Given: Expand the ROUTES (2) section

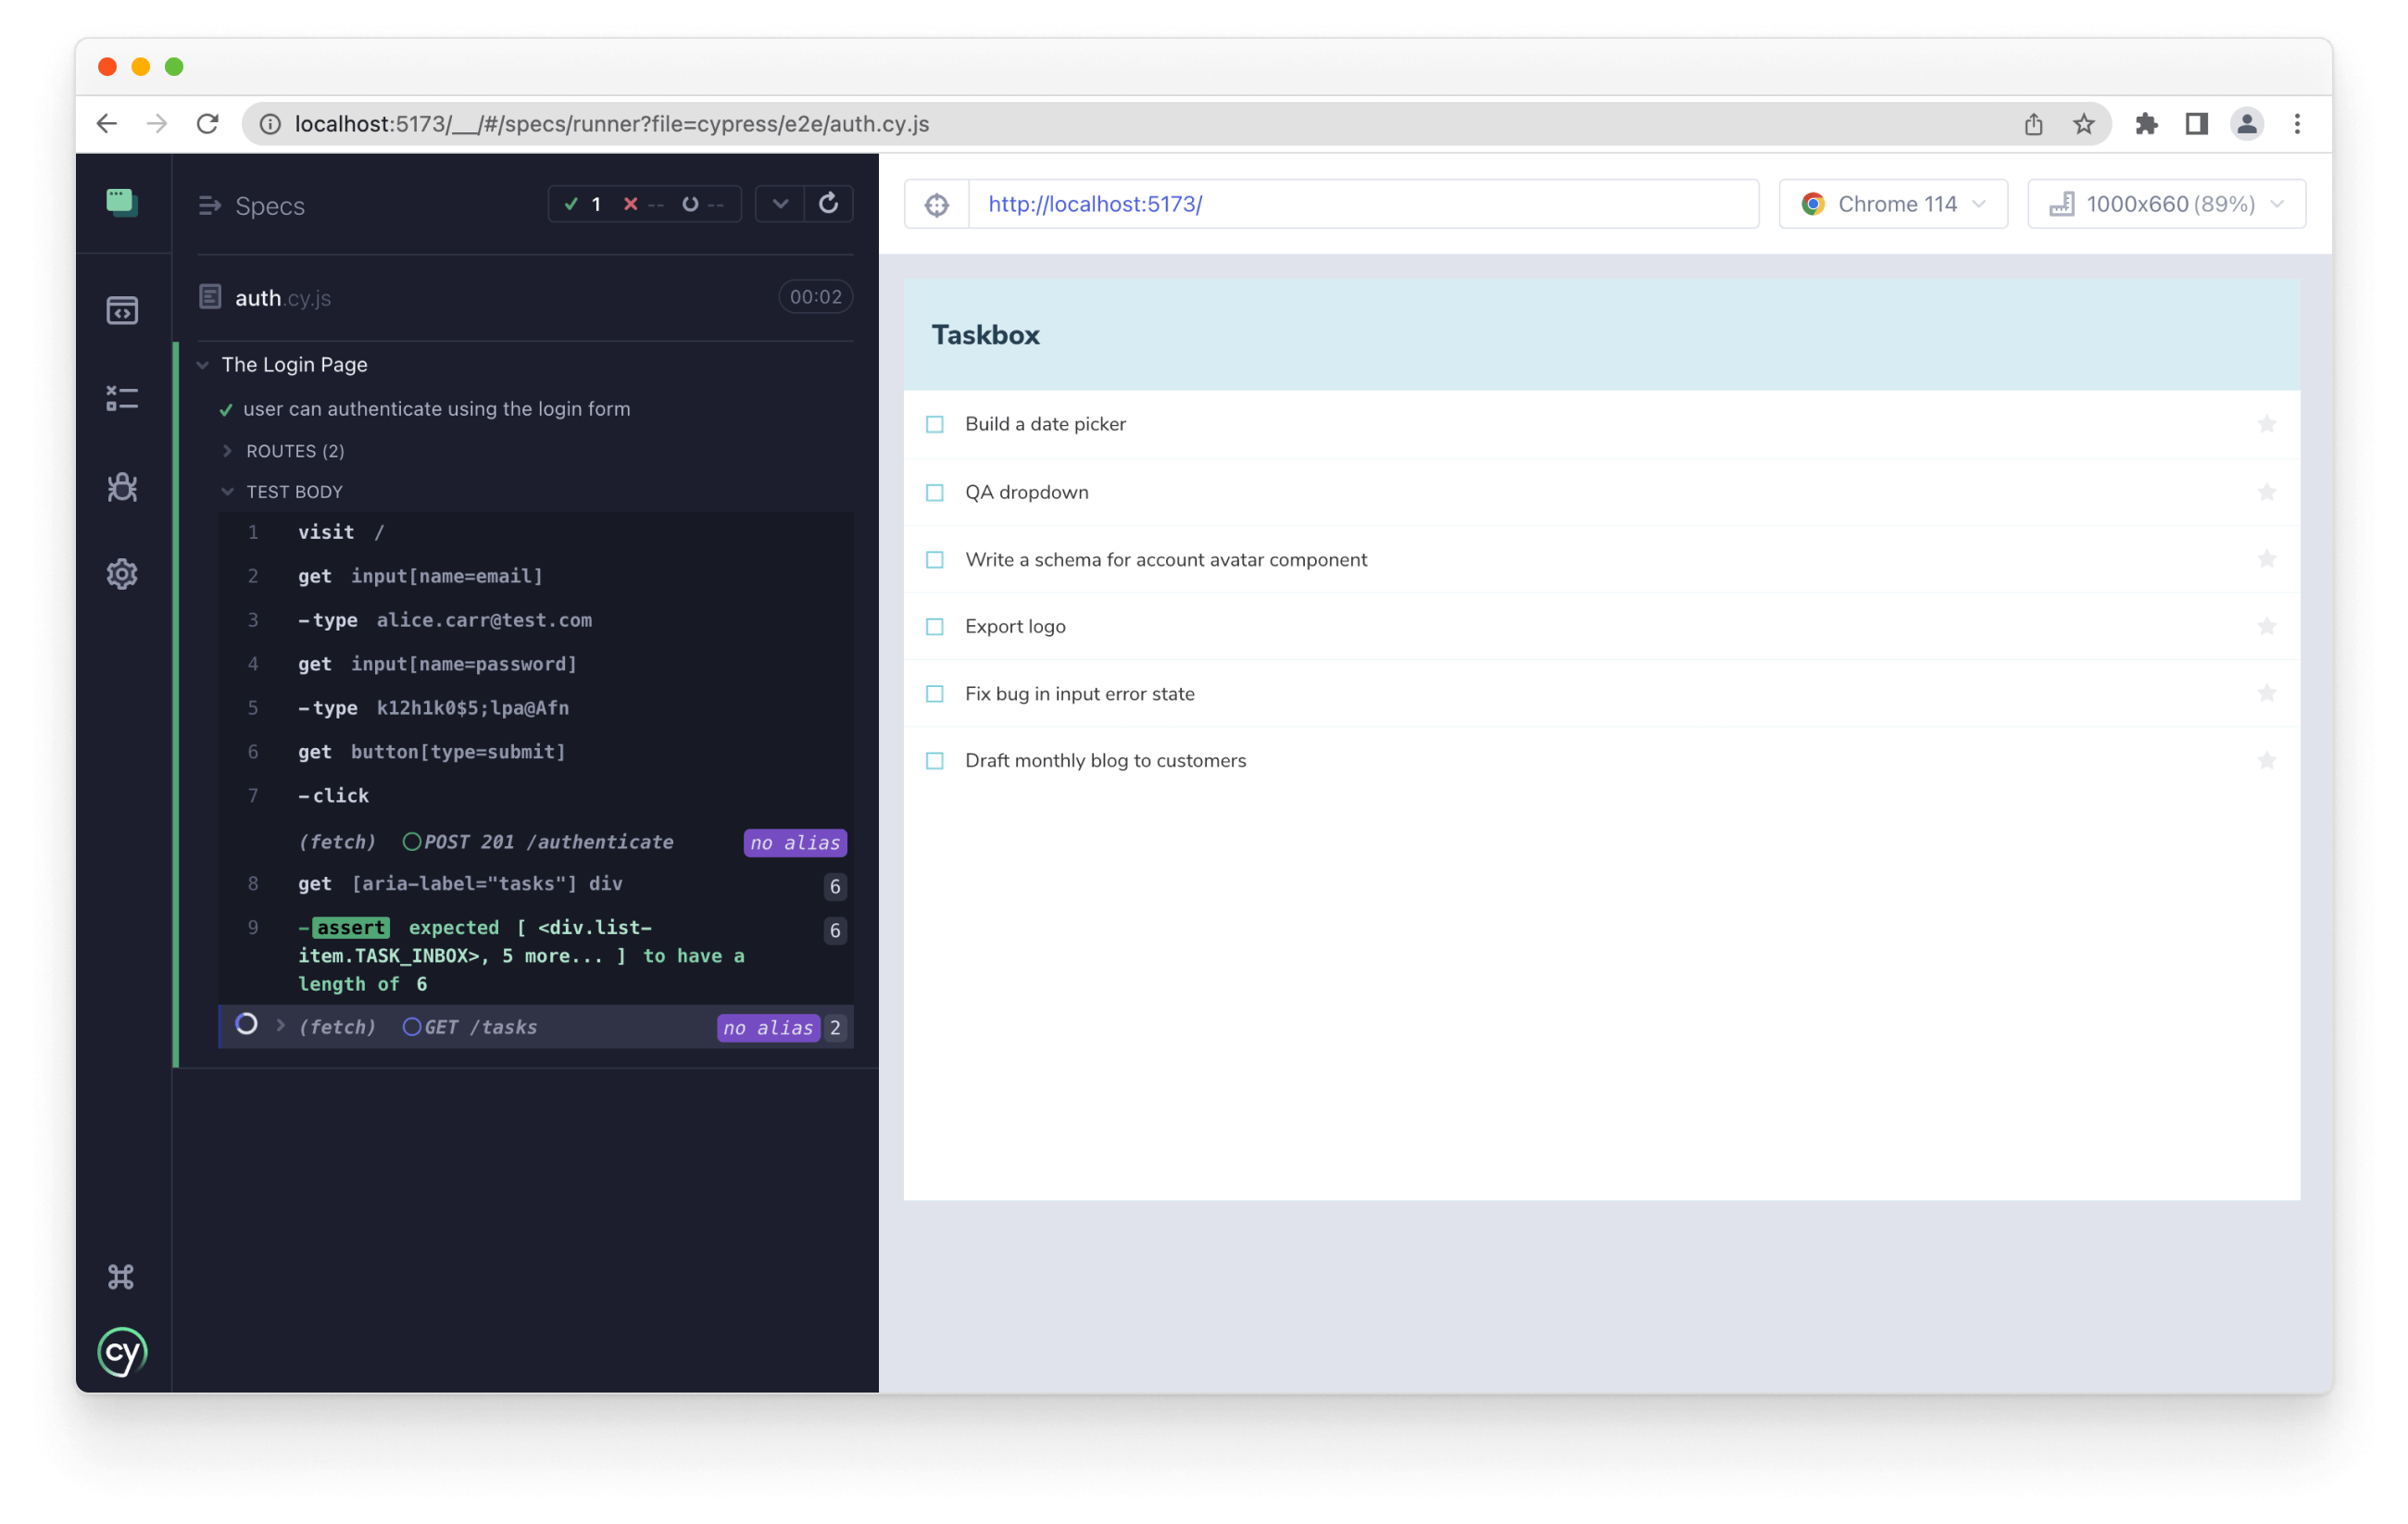Looking at the screenshot, I should coord(294,451).
